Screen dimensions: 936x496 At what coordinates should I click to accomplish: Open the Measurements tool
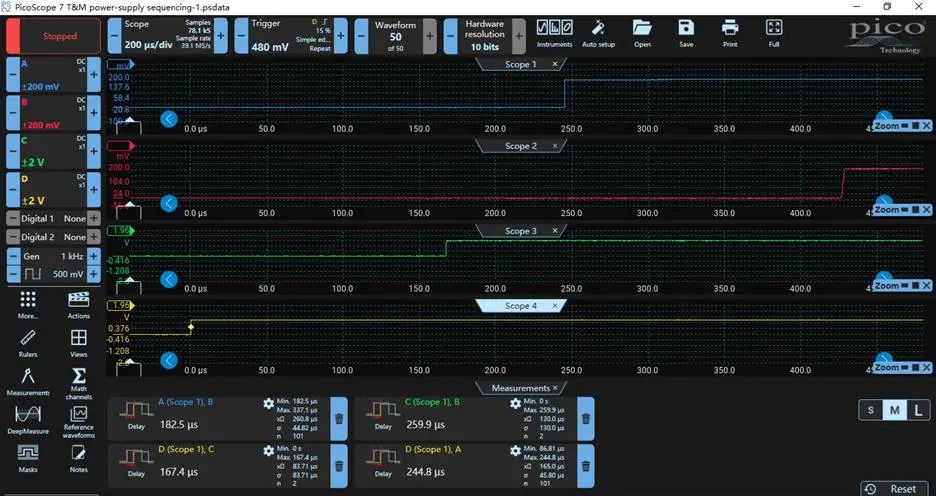click(27, 382)
